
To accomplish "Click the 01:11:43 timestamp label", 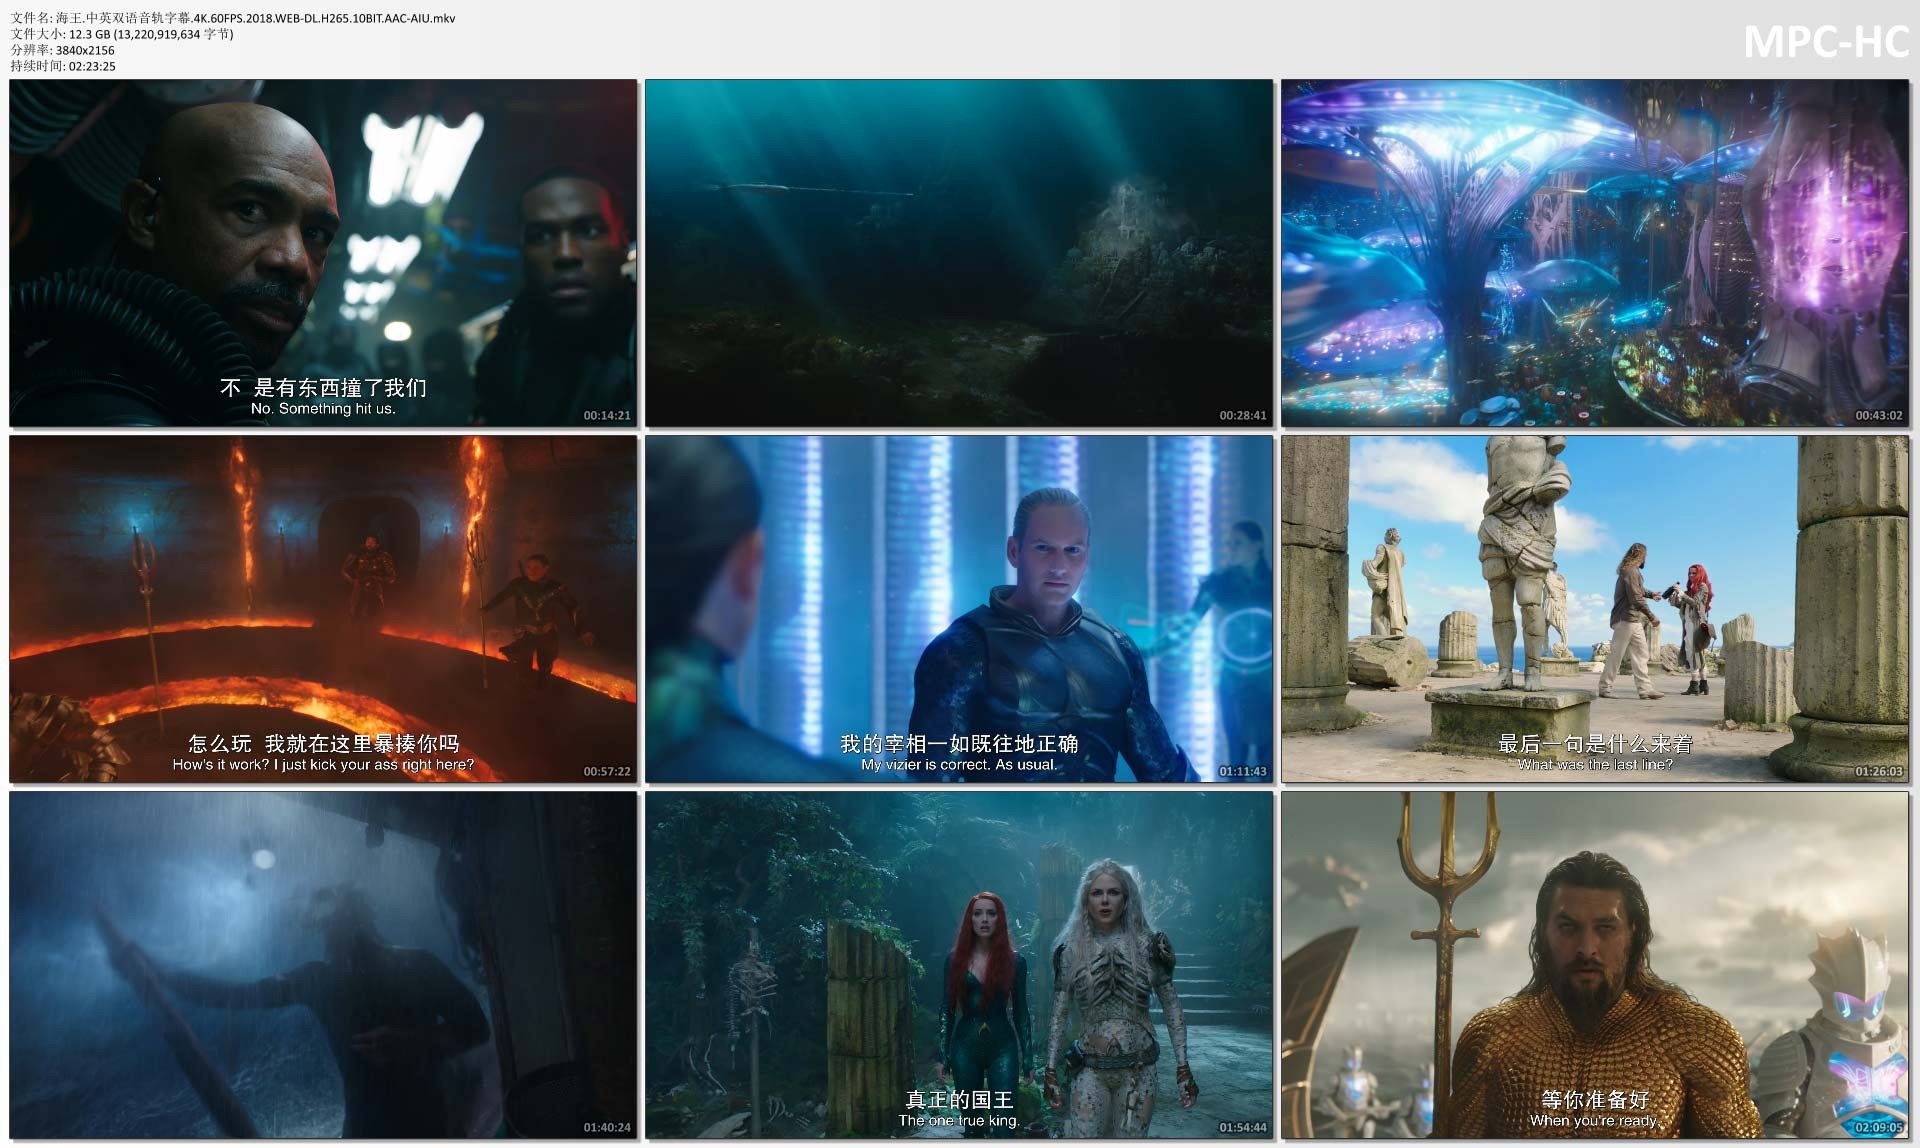I will [x=1242, y=771].
